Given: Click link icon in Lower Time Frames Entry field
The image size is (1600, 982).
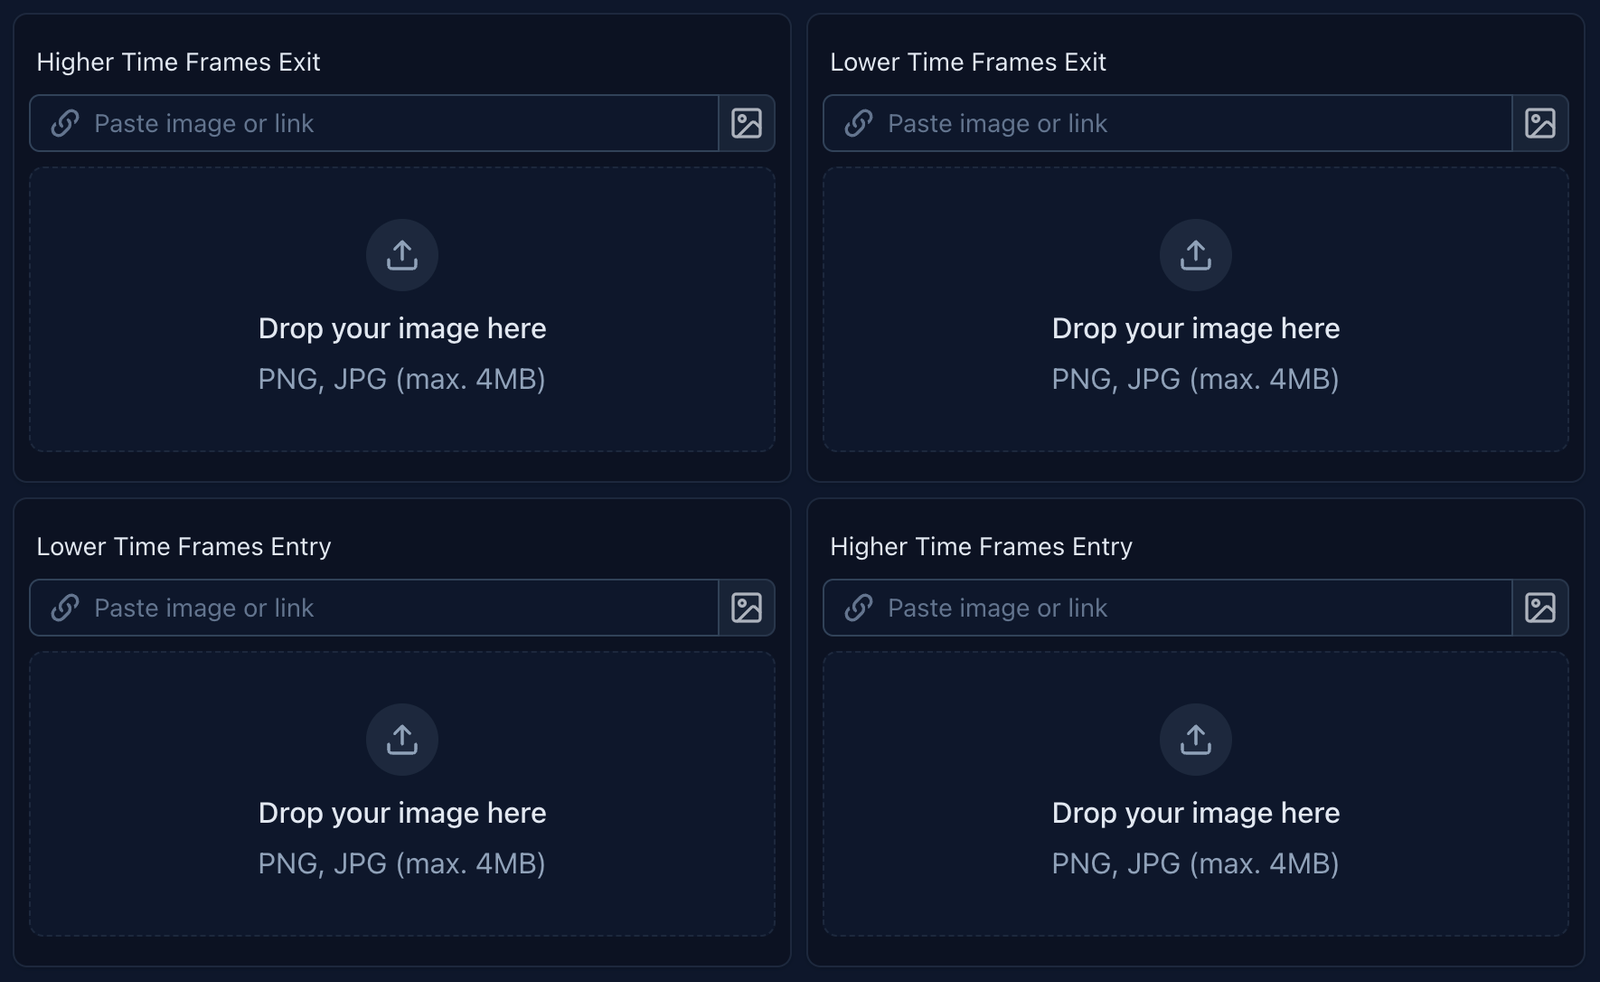Looking at the screenshot, I should click(65, 608).
